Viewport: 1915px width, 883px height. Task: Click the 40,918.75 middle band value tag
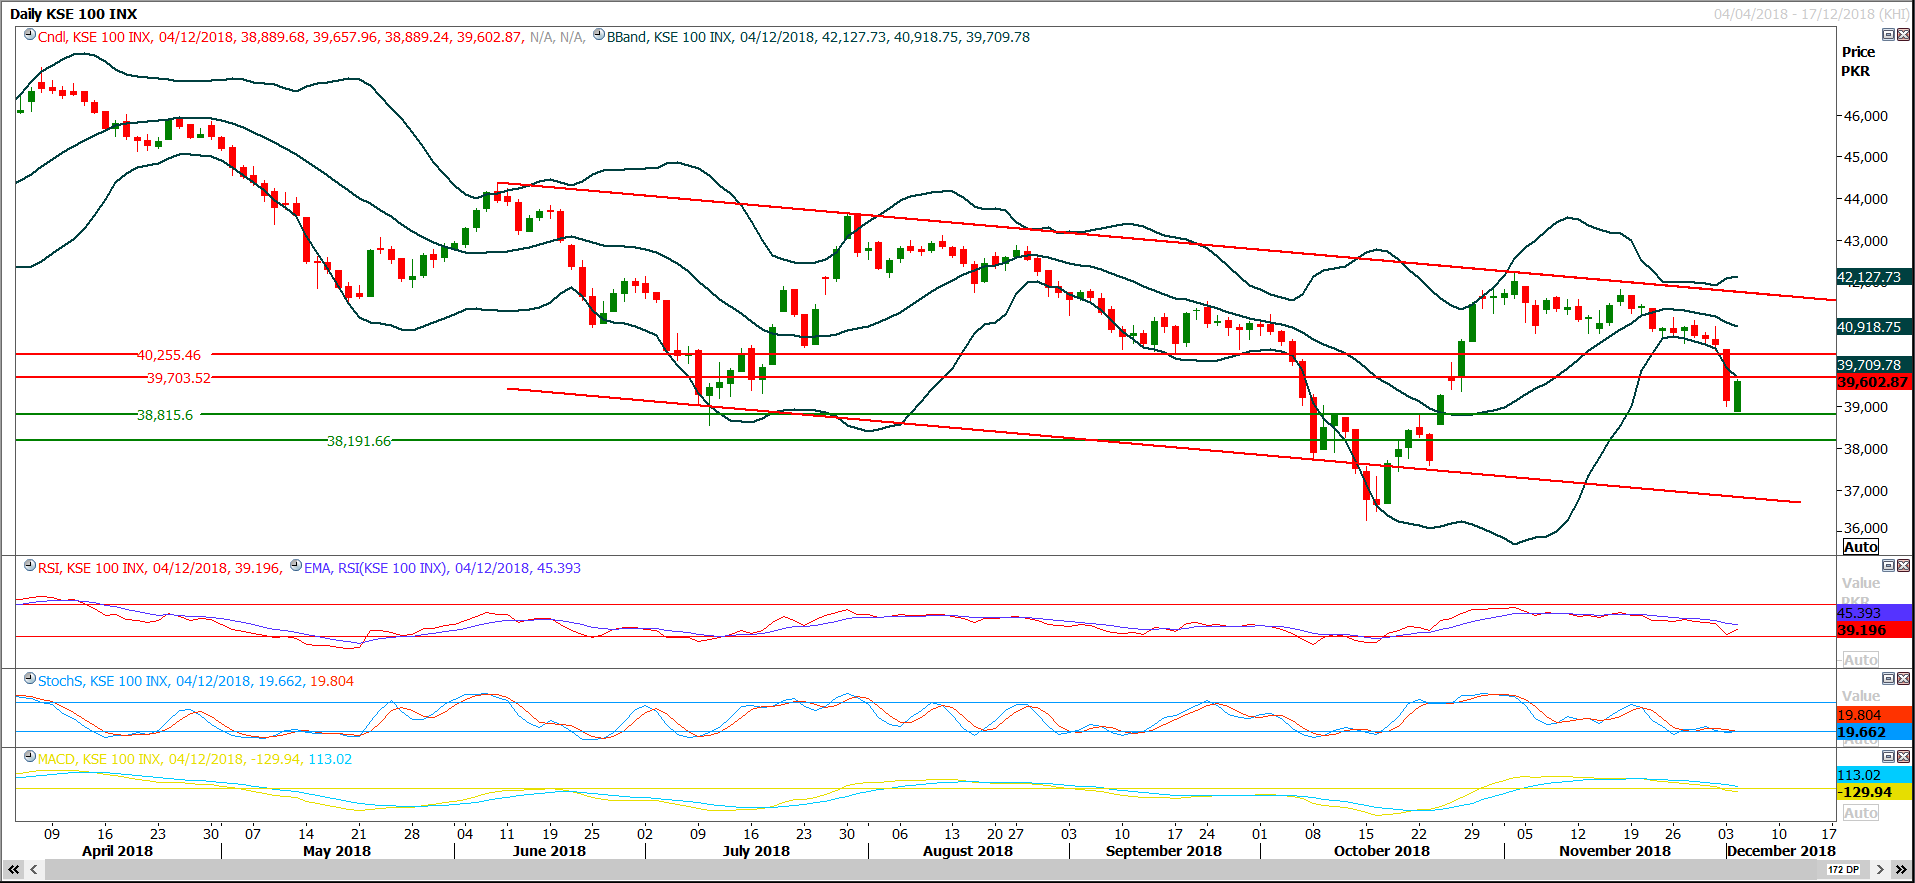[x=1874, y=327]
